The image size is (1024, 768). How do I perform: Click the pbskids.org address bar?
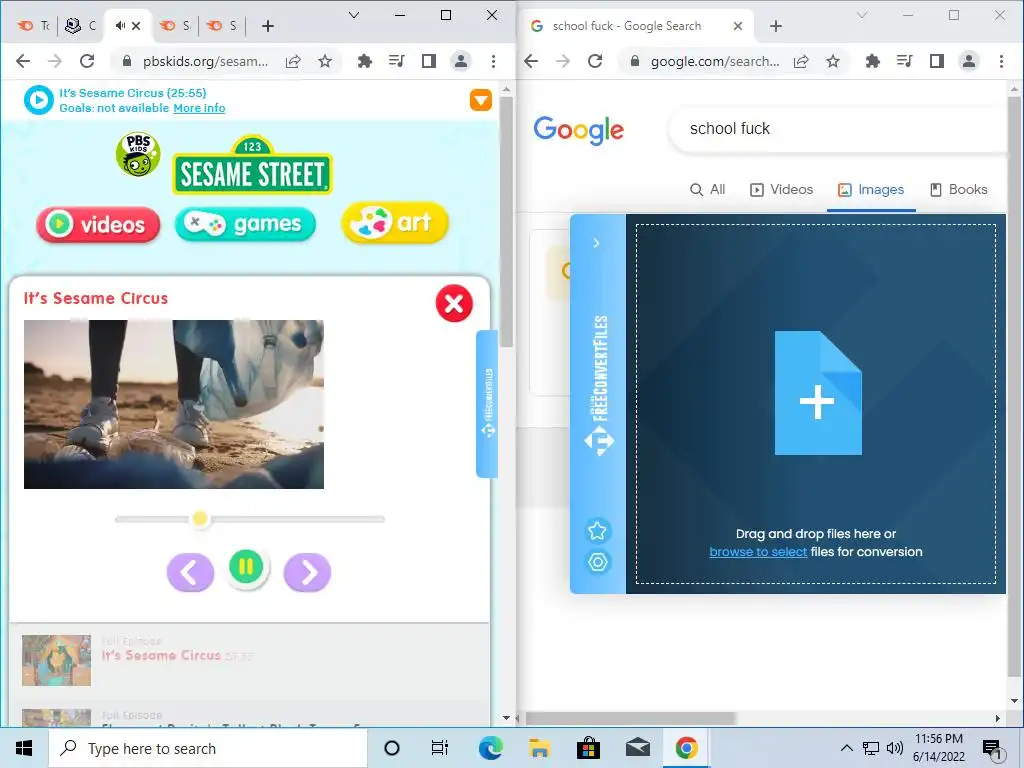[x=205, y=61]
